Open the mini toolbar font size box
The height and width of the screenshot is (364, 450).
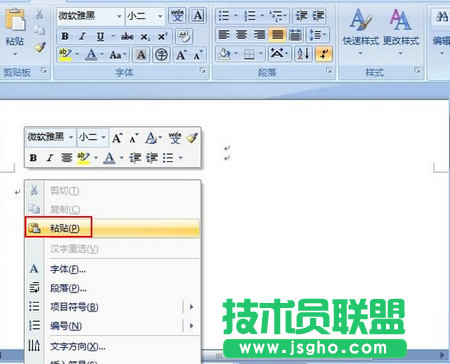pos(92,137)
